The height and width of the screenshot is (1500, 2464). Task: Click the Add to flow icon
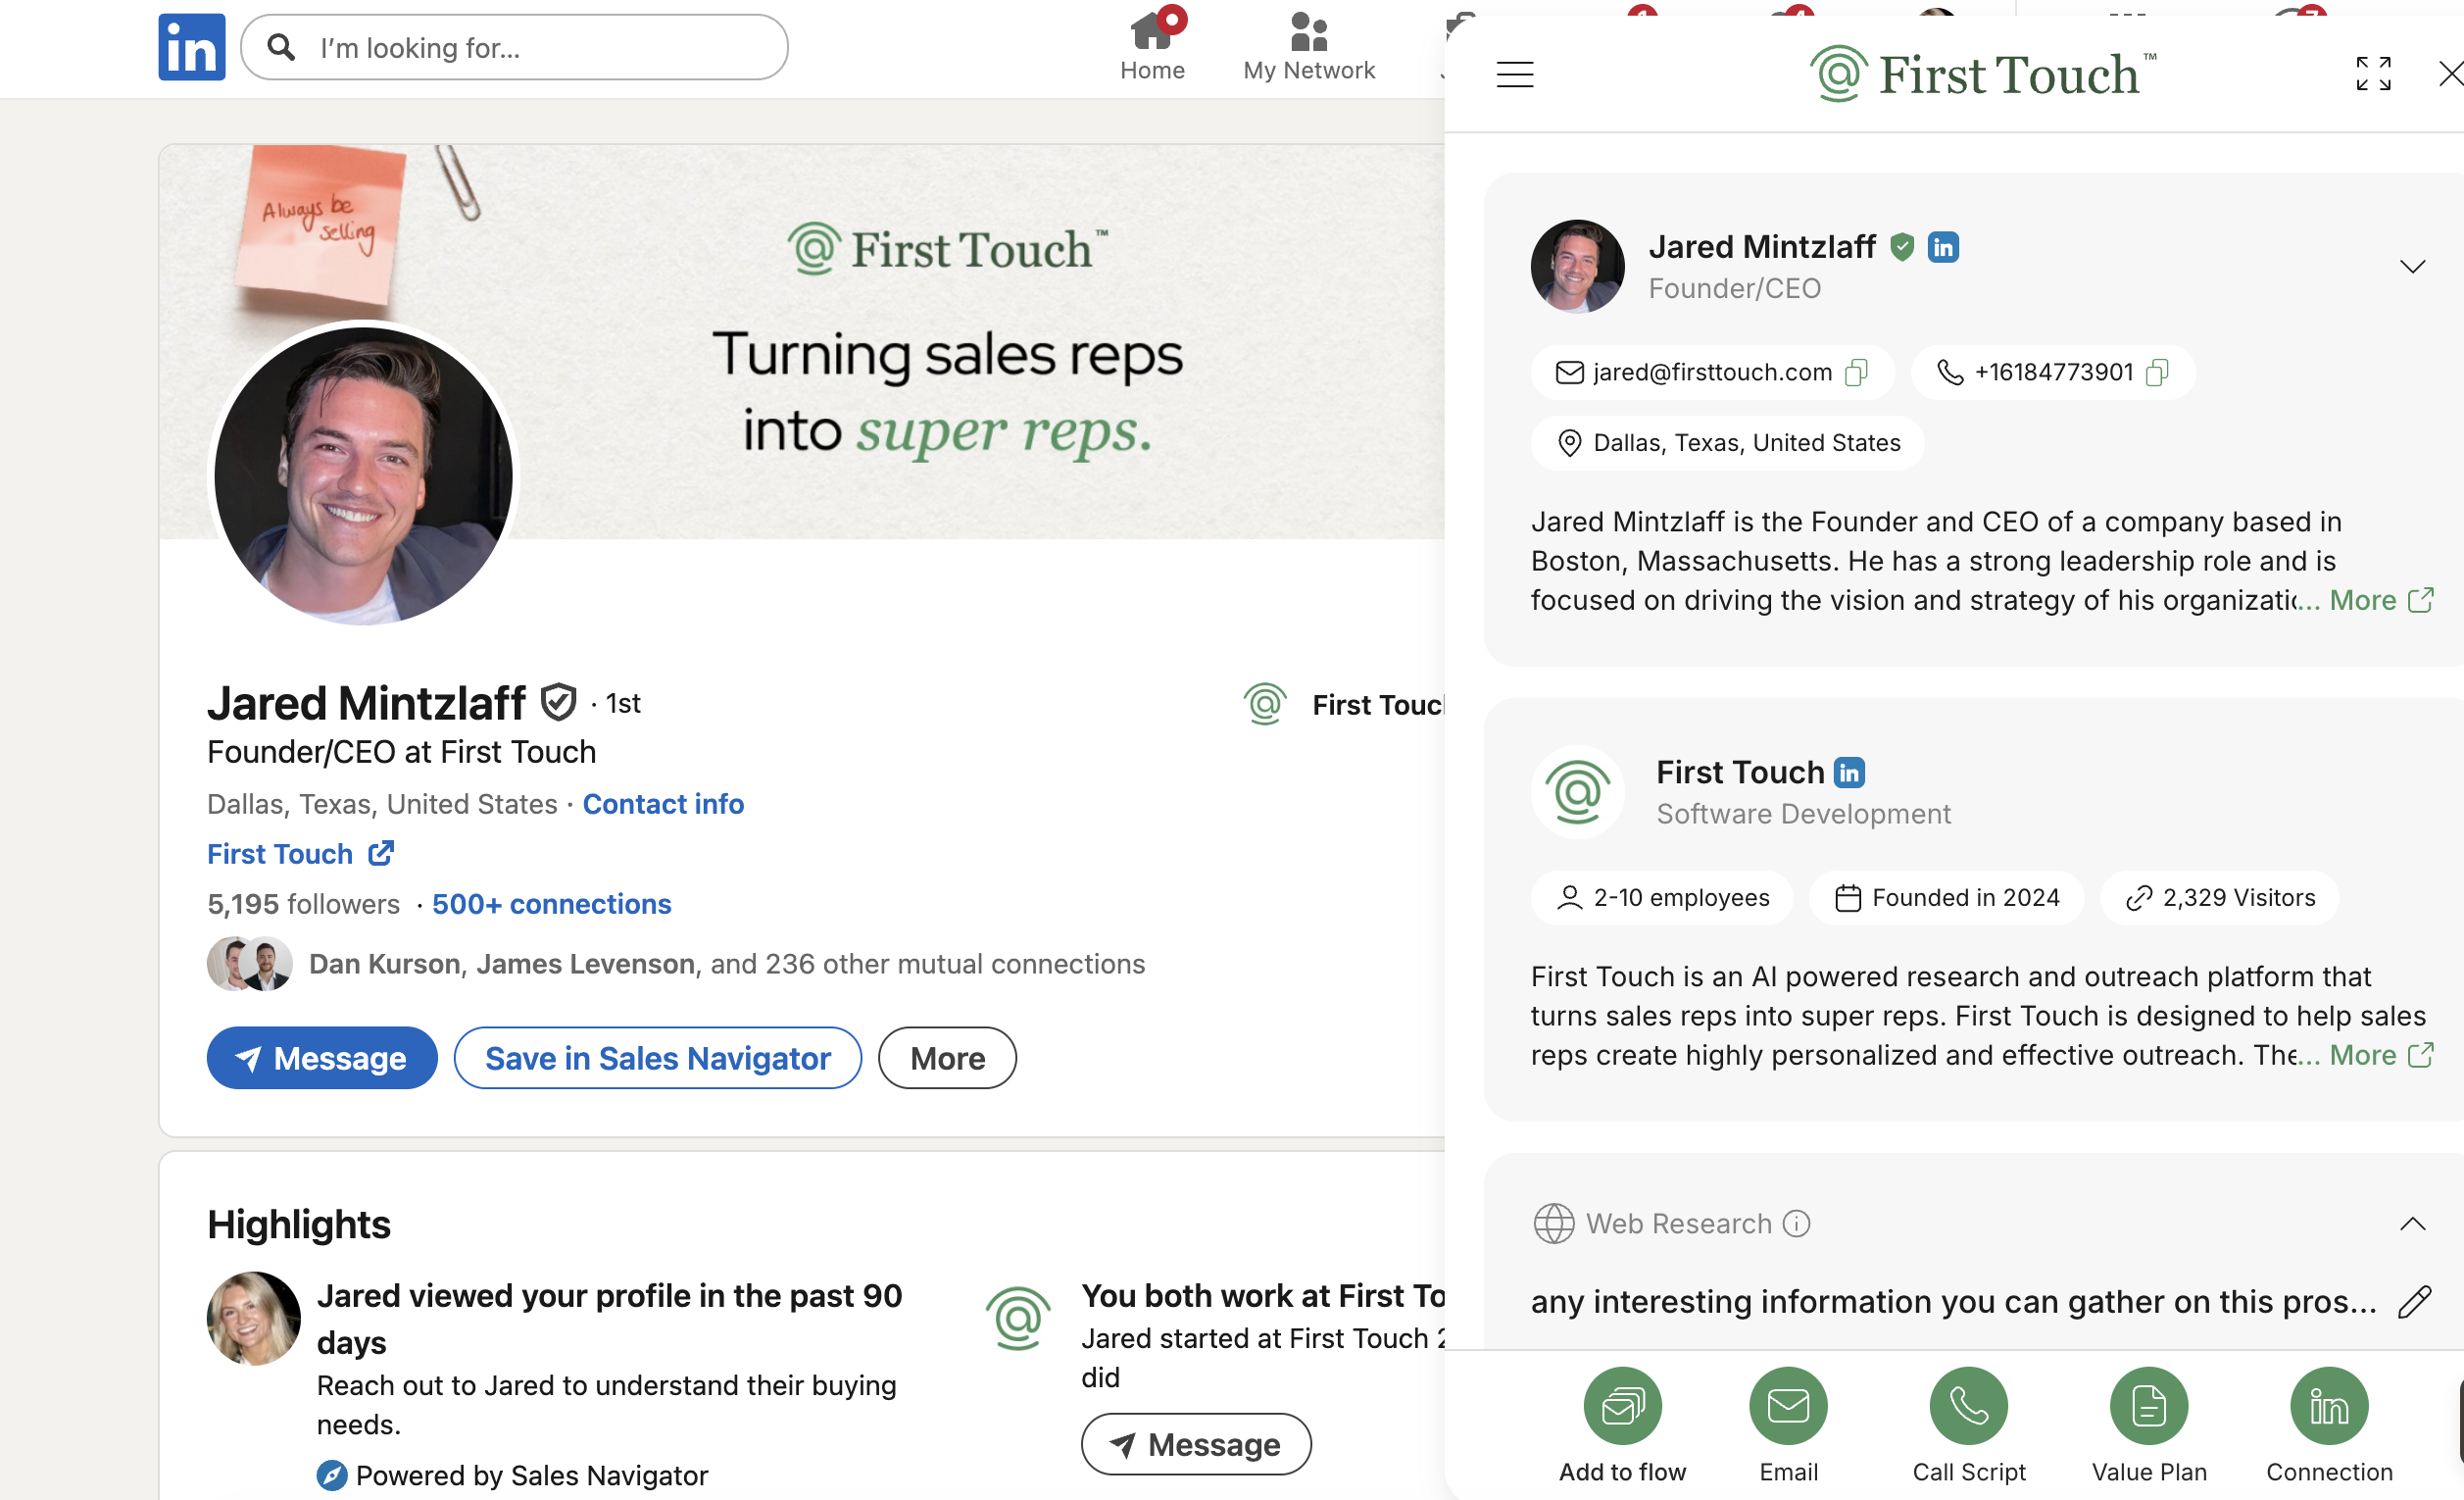pos(1622,1406)
